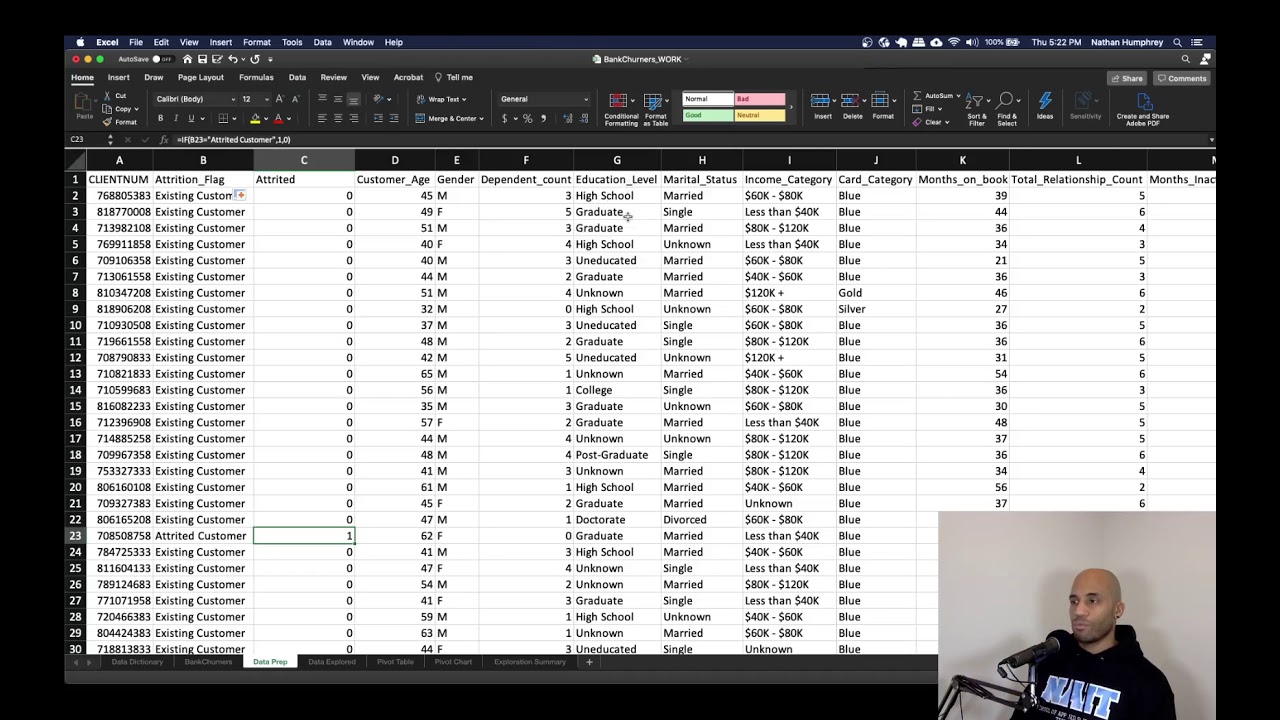1280x720 pixels.
Task: Select the Attrition_Flag header cell
Action: 203,180
